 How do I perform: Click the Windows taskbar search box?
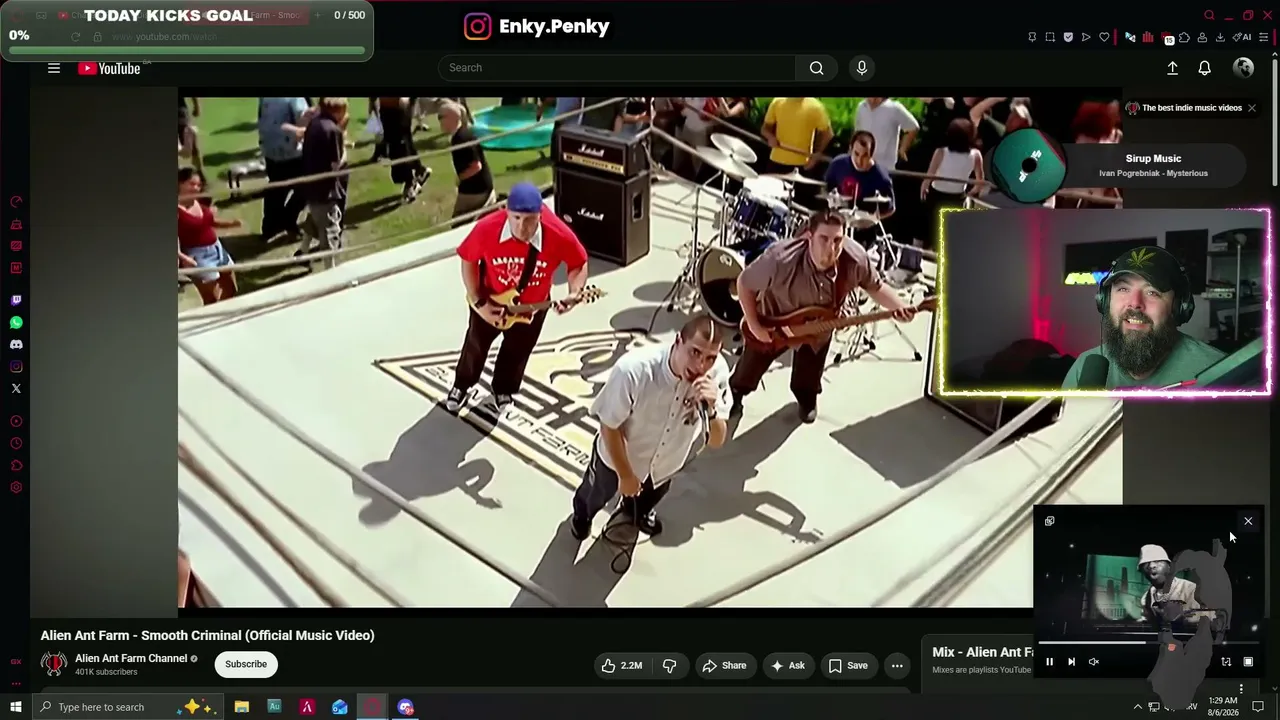click(x=126, y=707)
